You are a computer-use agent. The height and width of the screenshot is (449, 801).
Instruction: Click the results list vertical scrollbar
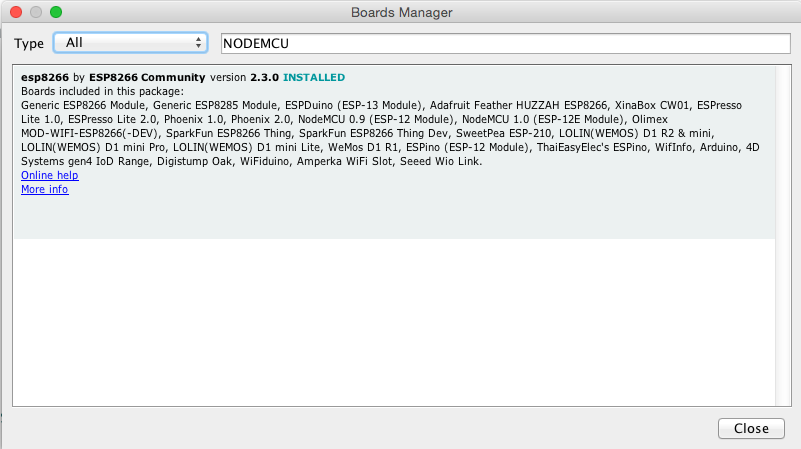[x=783, y=235]
